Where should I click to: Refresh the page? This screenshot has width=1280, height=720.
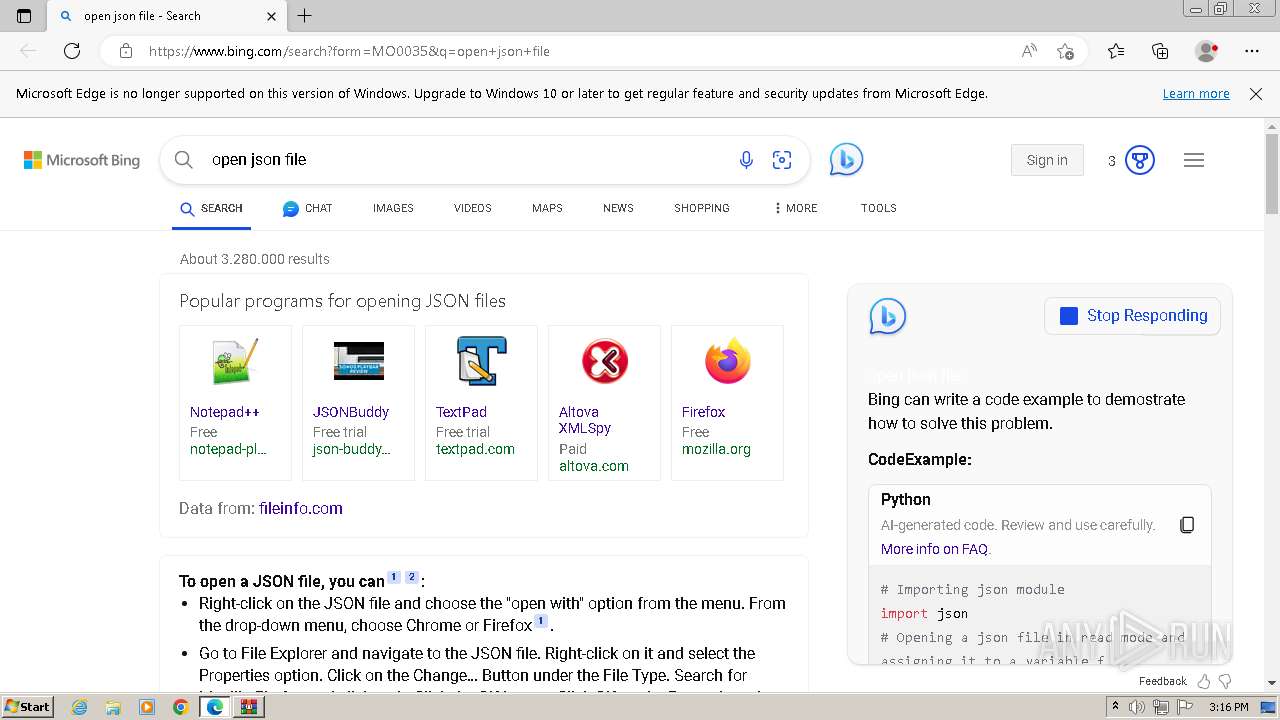point(72,51)
